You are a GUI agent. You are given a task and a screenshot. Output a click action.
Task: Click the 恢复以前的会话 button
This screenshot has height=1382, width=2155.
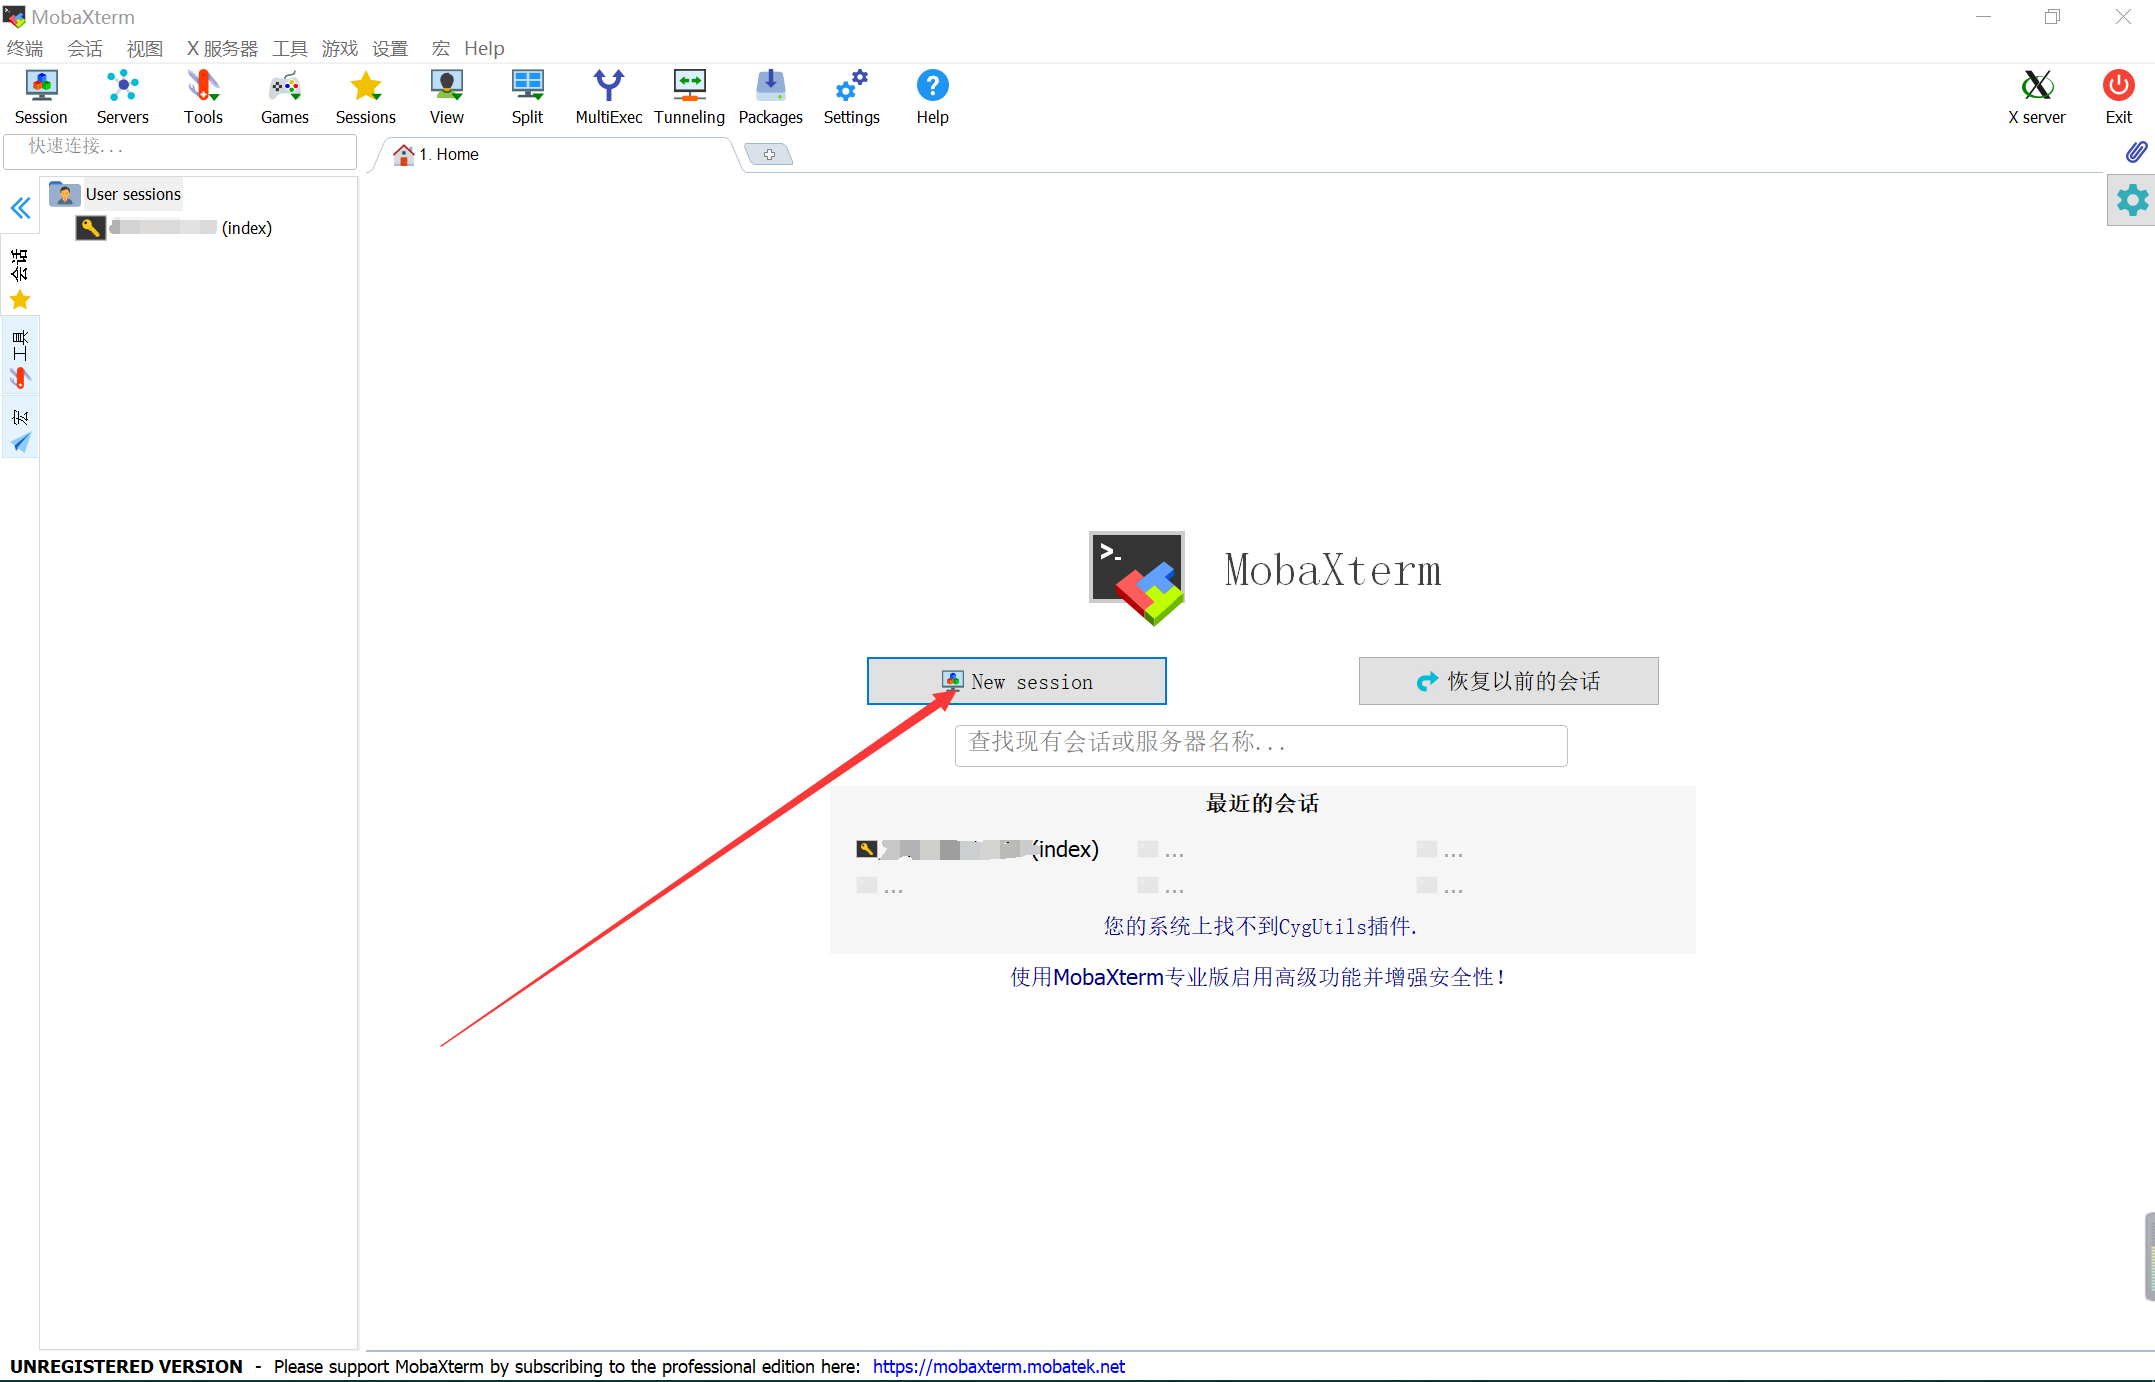[x=1508, y=681]
